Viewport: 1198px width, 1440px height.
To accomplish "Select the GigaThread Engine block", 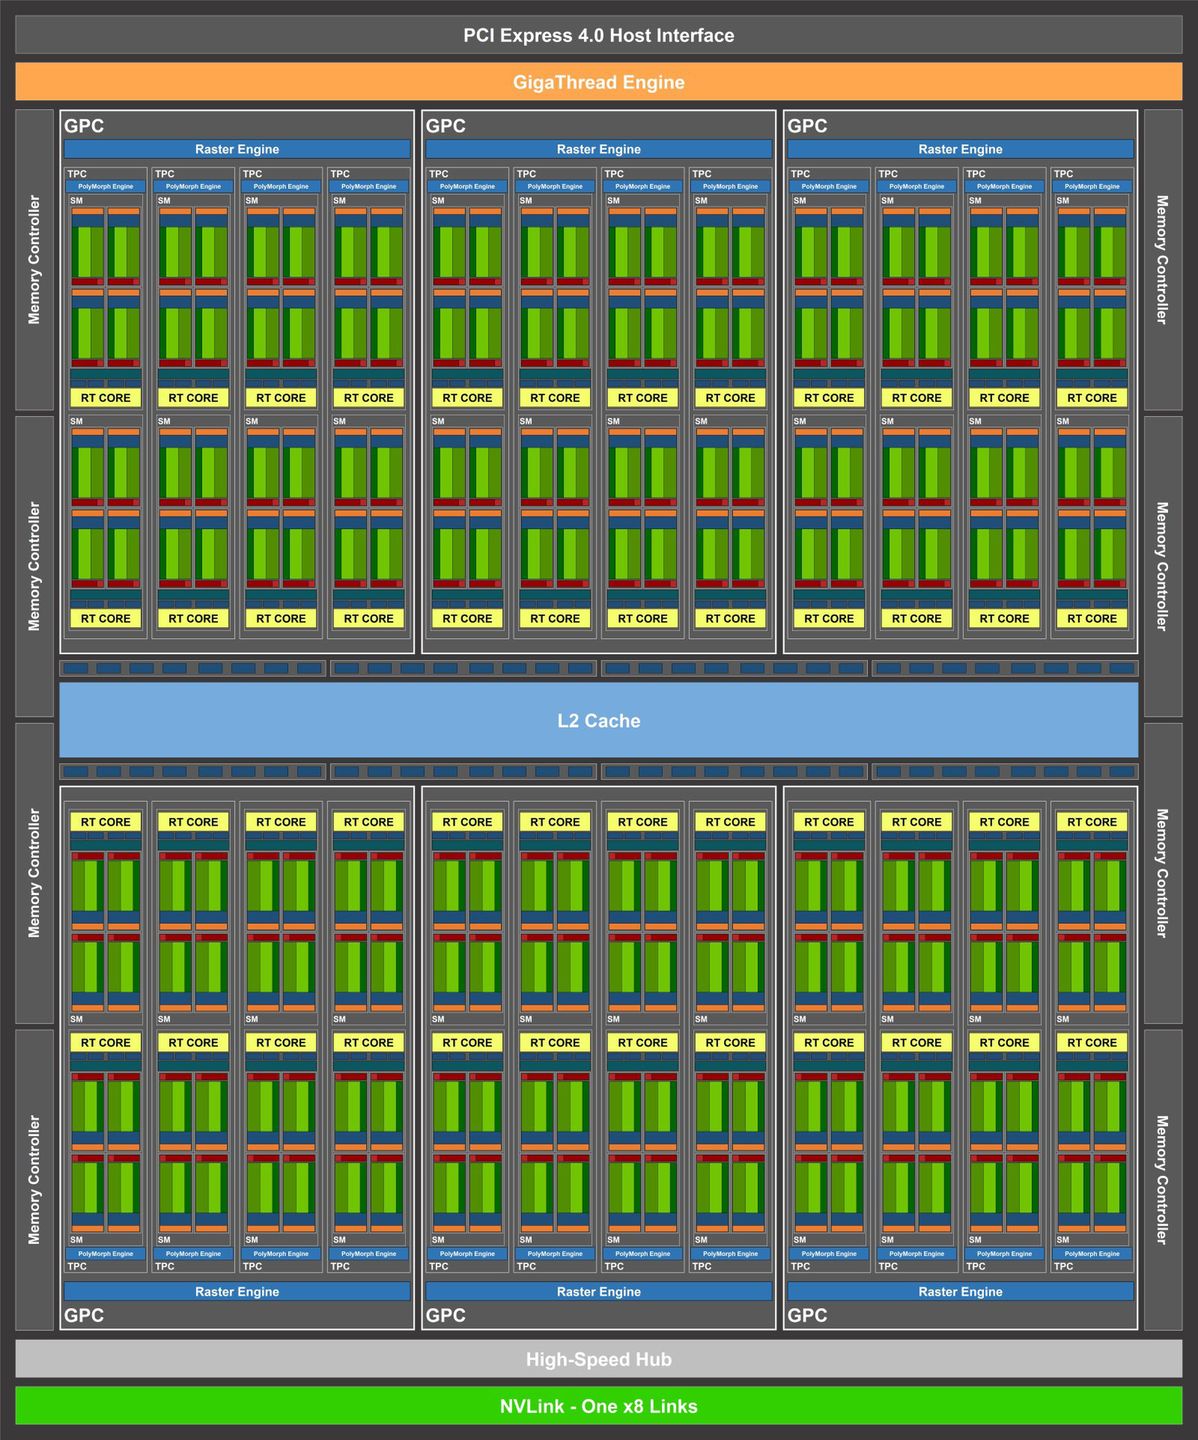I will pos(599,83).
